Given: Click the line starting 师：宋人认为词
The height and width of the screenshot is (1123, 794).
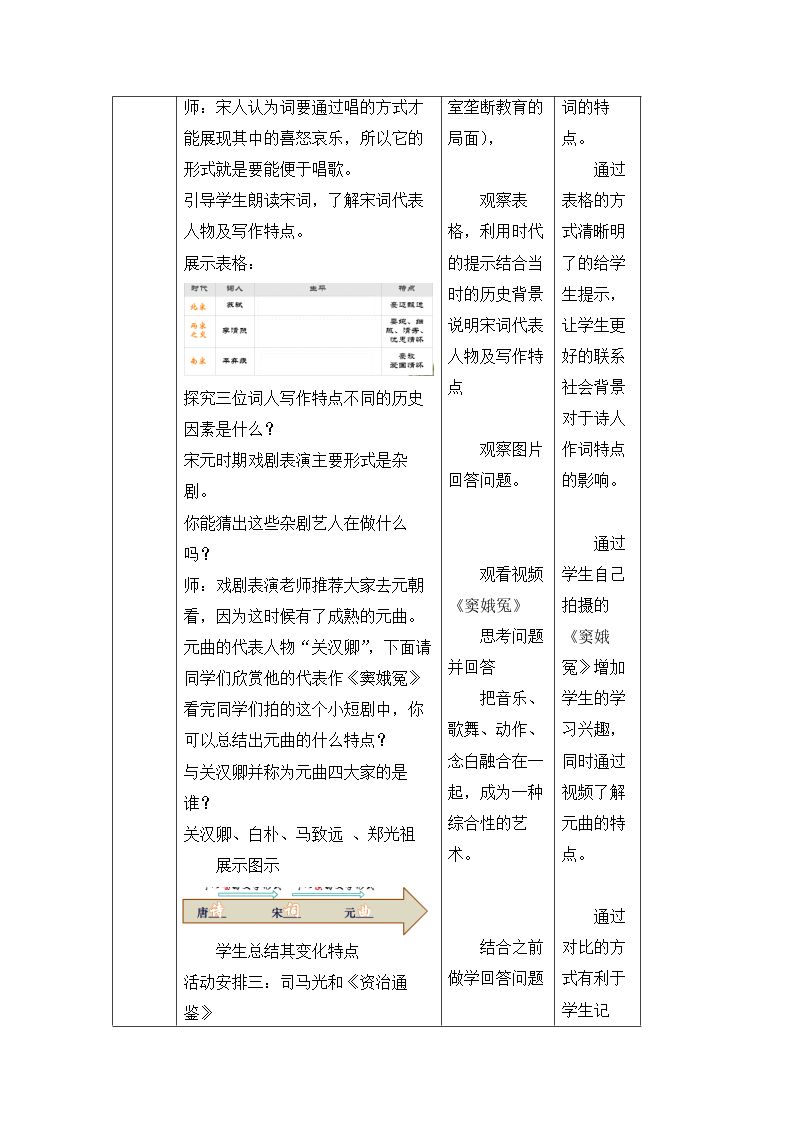Looking at the screenshot, I should 304,107.
